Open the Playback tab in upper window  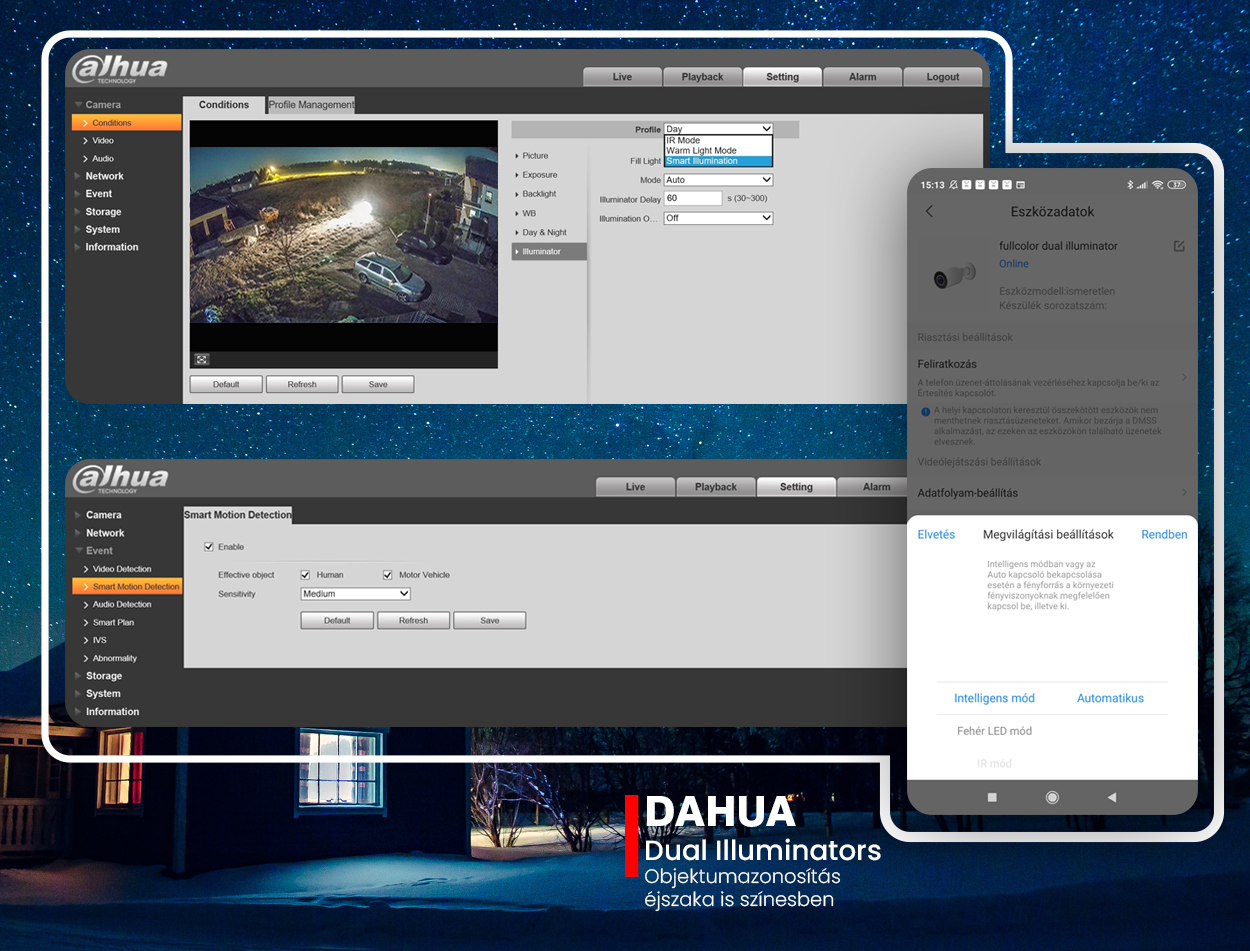[703, 77]
